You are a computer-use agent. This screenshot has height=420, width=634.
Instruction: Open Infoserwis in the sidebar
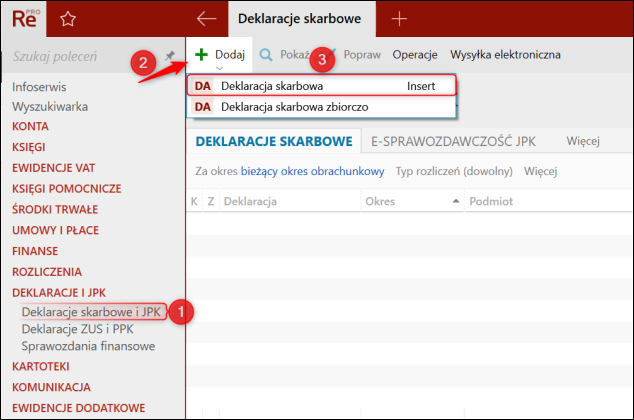click(39, 87)
